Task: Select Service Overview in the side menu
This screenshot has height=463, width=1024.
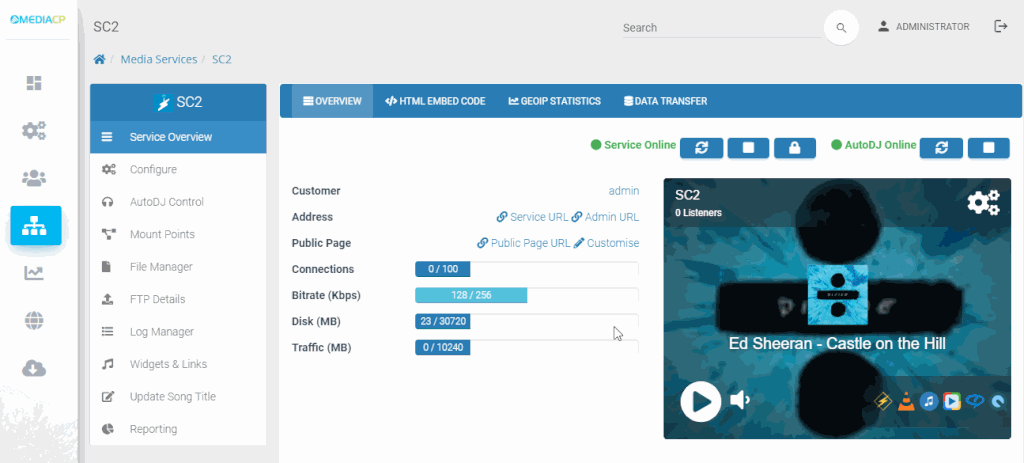Action: tap(178, 137)
